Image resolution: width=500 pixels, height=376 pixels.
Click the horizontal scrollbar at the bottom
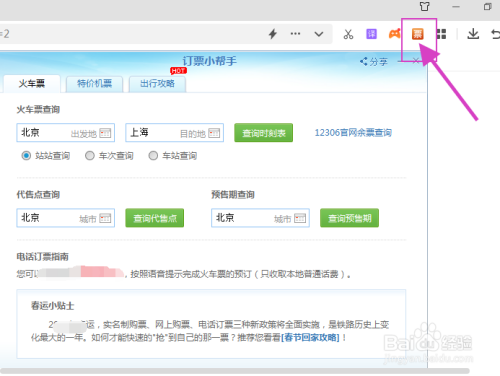click(x=235, y=371)
